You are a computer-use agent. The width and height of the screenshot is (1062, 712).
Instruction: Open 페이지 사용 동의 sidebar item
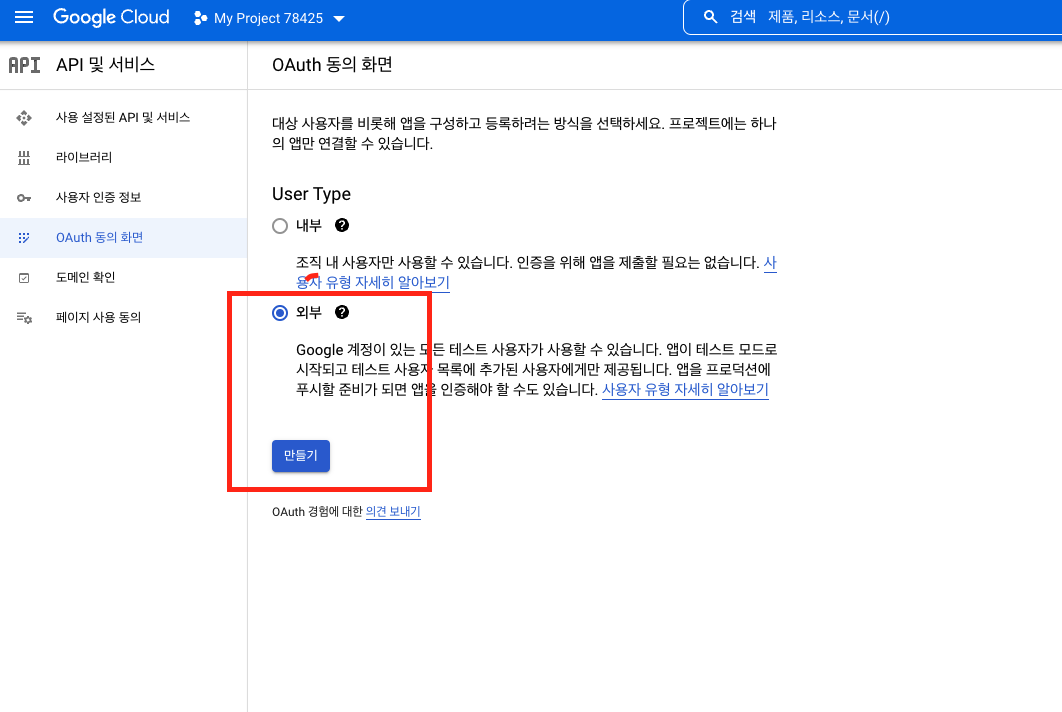click(x=98, y=318)
